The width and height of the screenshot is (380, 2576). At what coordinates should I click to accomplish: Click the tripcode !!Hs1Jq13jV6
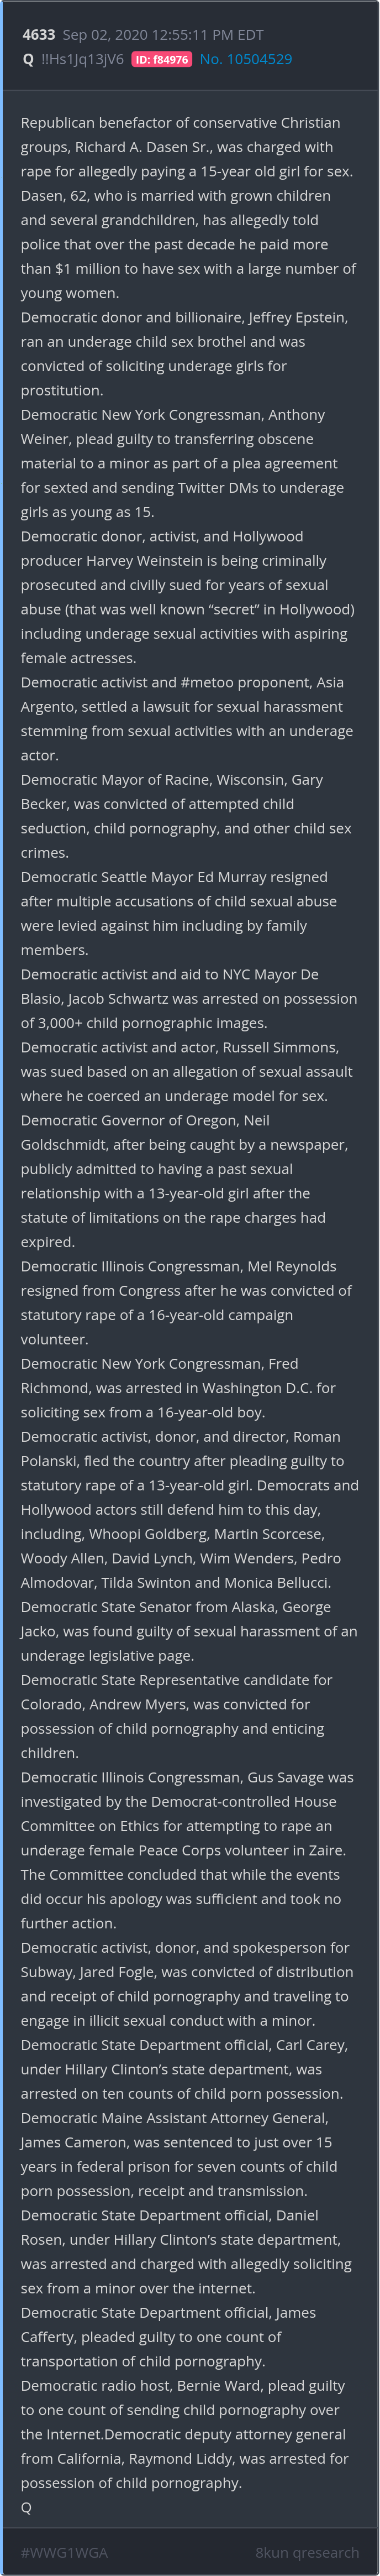(82, 59)
